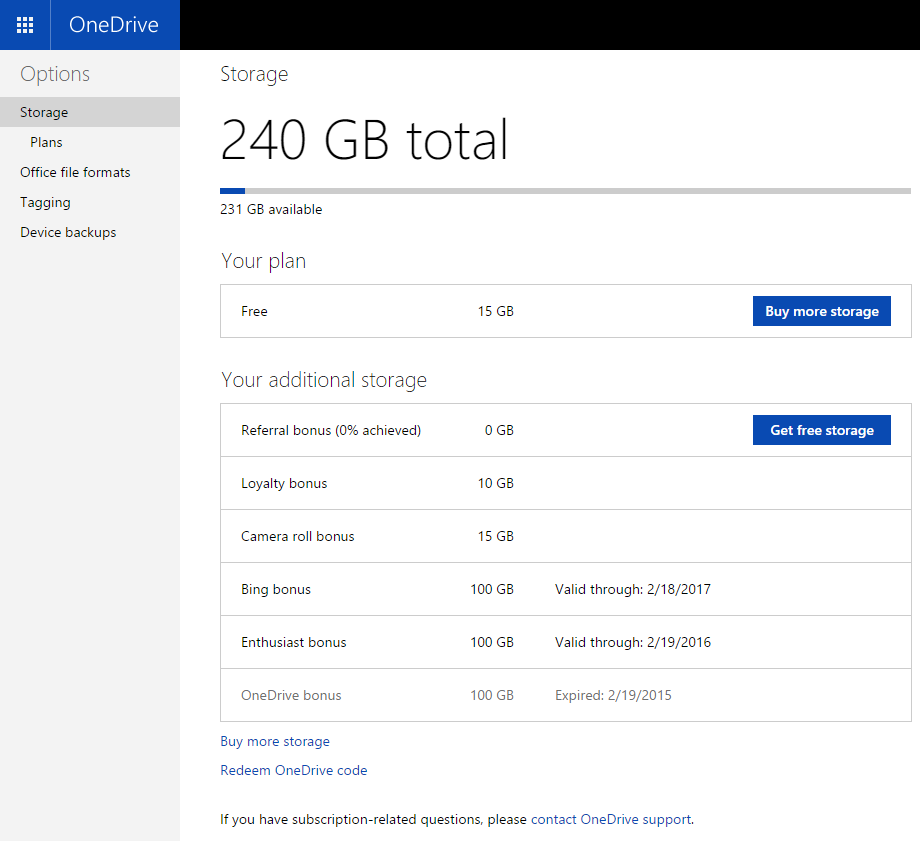Click the Get free storage button
920x841 pixels.
pyautogui.click(x=821, y=431)
